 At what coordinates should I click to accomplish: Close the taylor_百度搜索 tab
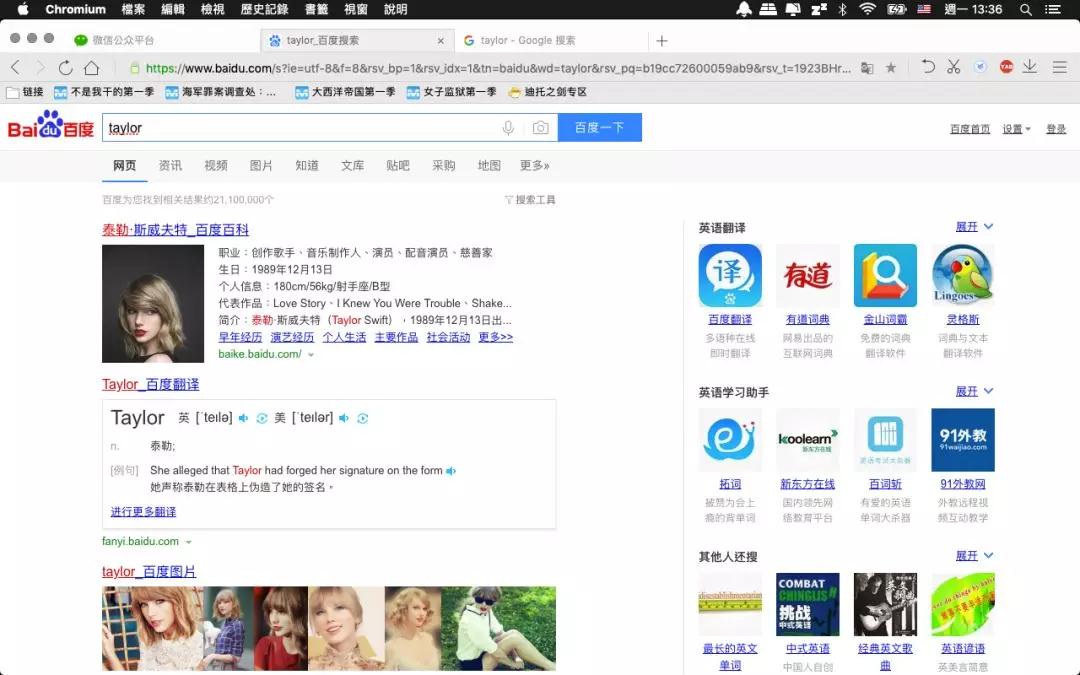point(441,41)
